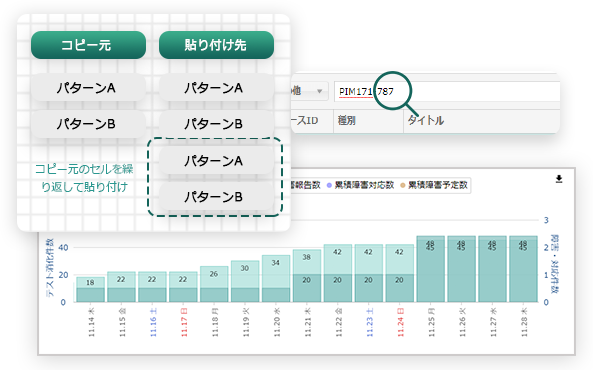Click the 11.20 bar labeled 34
Screen dimensions: 593x370
point(276,278)
